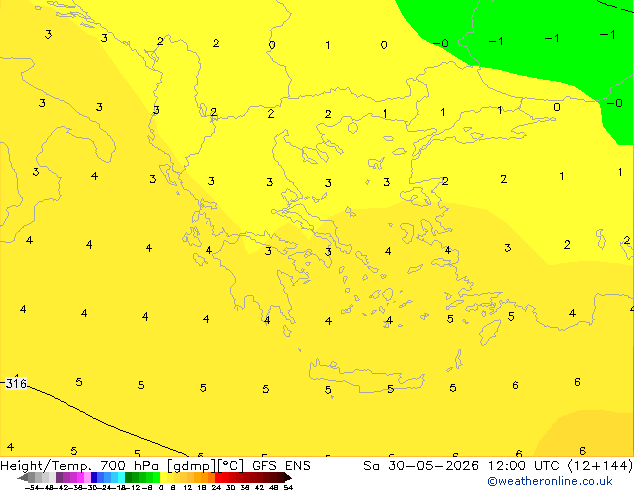Click the GFS ENS model label
Screen dimensions: 634x490
[281, 466]
